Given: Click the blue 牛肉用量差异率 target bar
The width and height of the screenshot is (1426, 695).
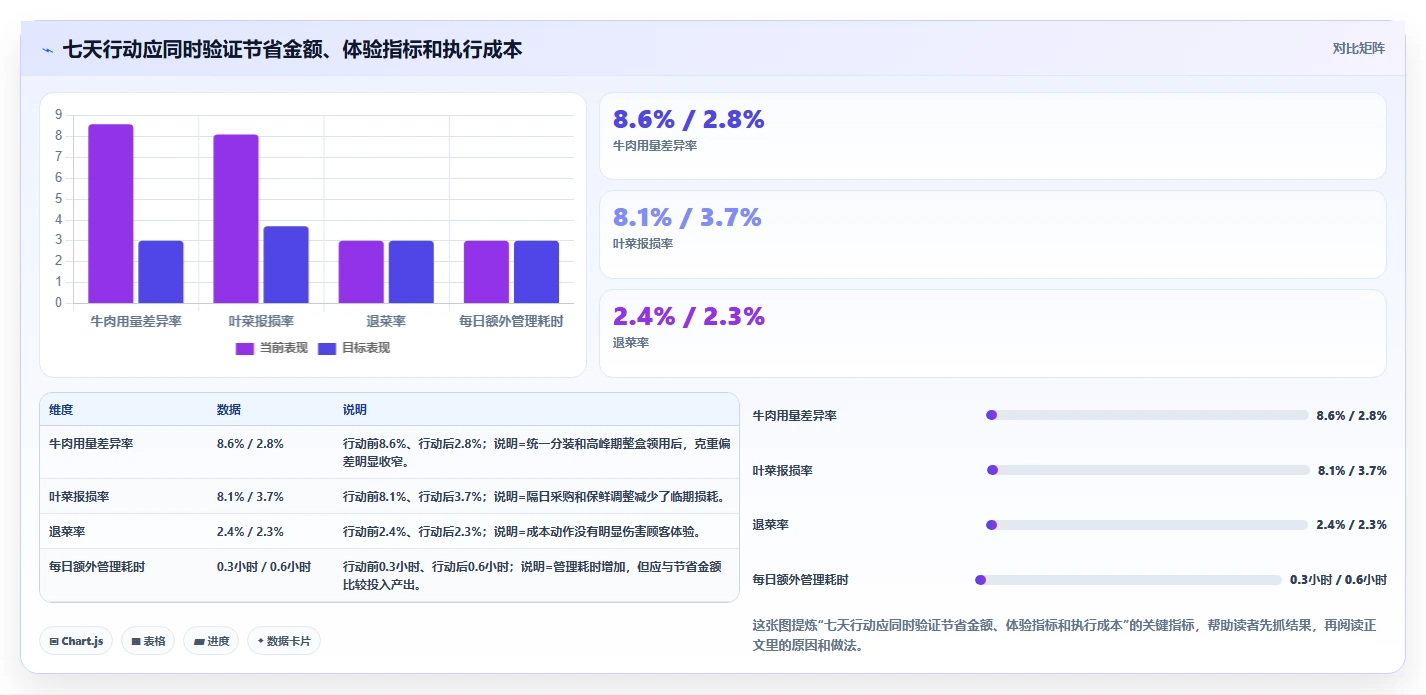Looking at the screenshot, I should [x=161, y=272].
